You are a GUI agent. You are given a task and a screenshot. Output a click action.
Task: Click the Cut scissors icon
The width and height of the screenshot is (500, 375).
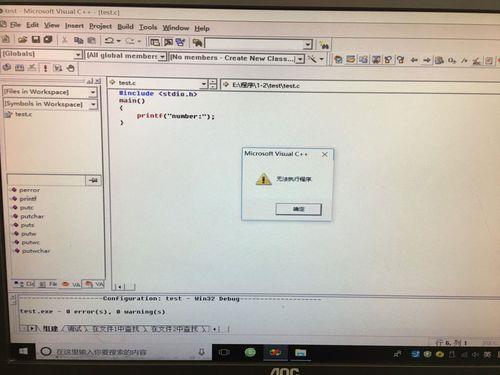(65, 40)
